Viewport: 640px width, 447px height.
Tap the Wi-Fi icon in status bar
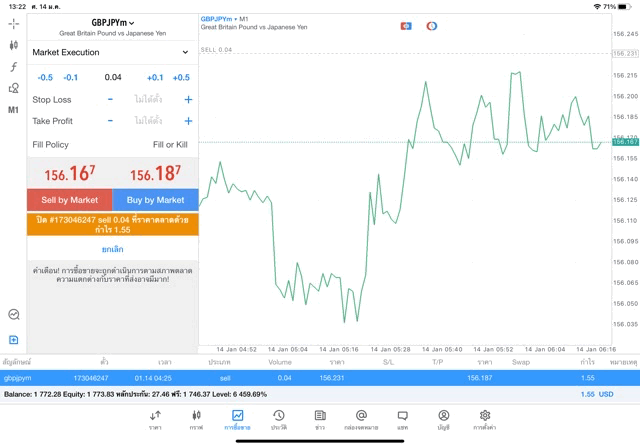(x=598, y=7)
